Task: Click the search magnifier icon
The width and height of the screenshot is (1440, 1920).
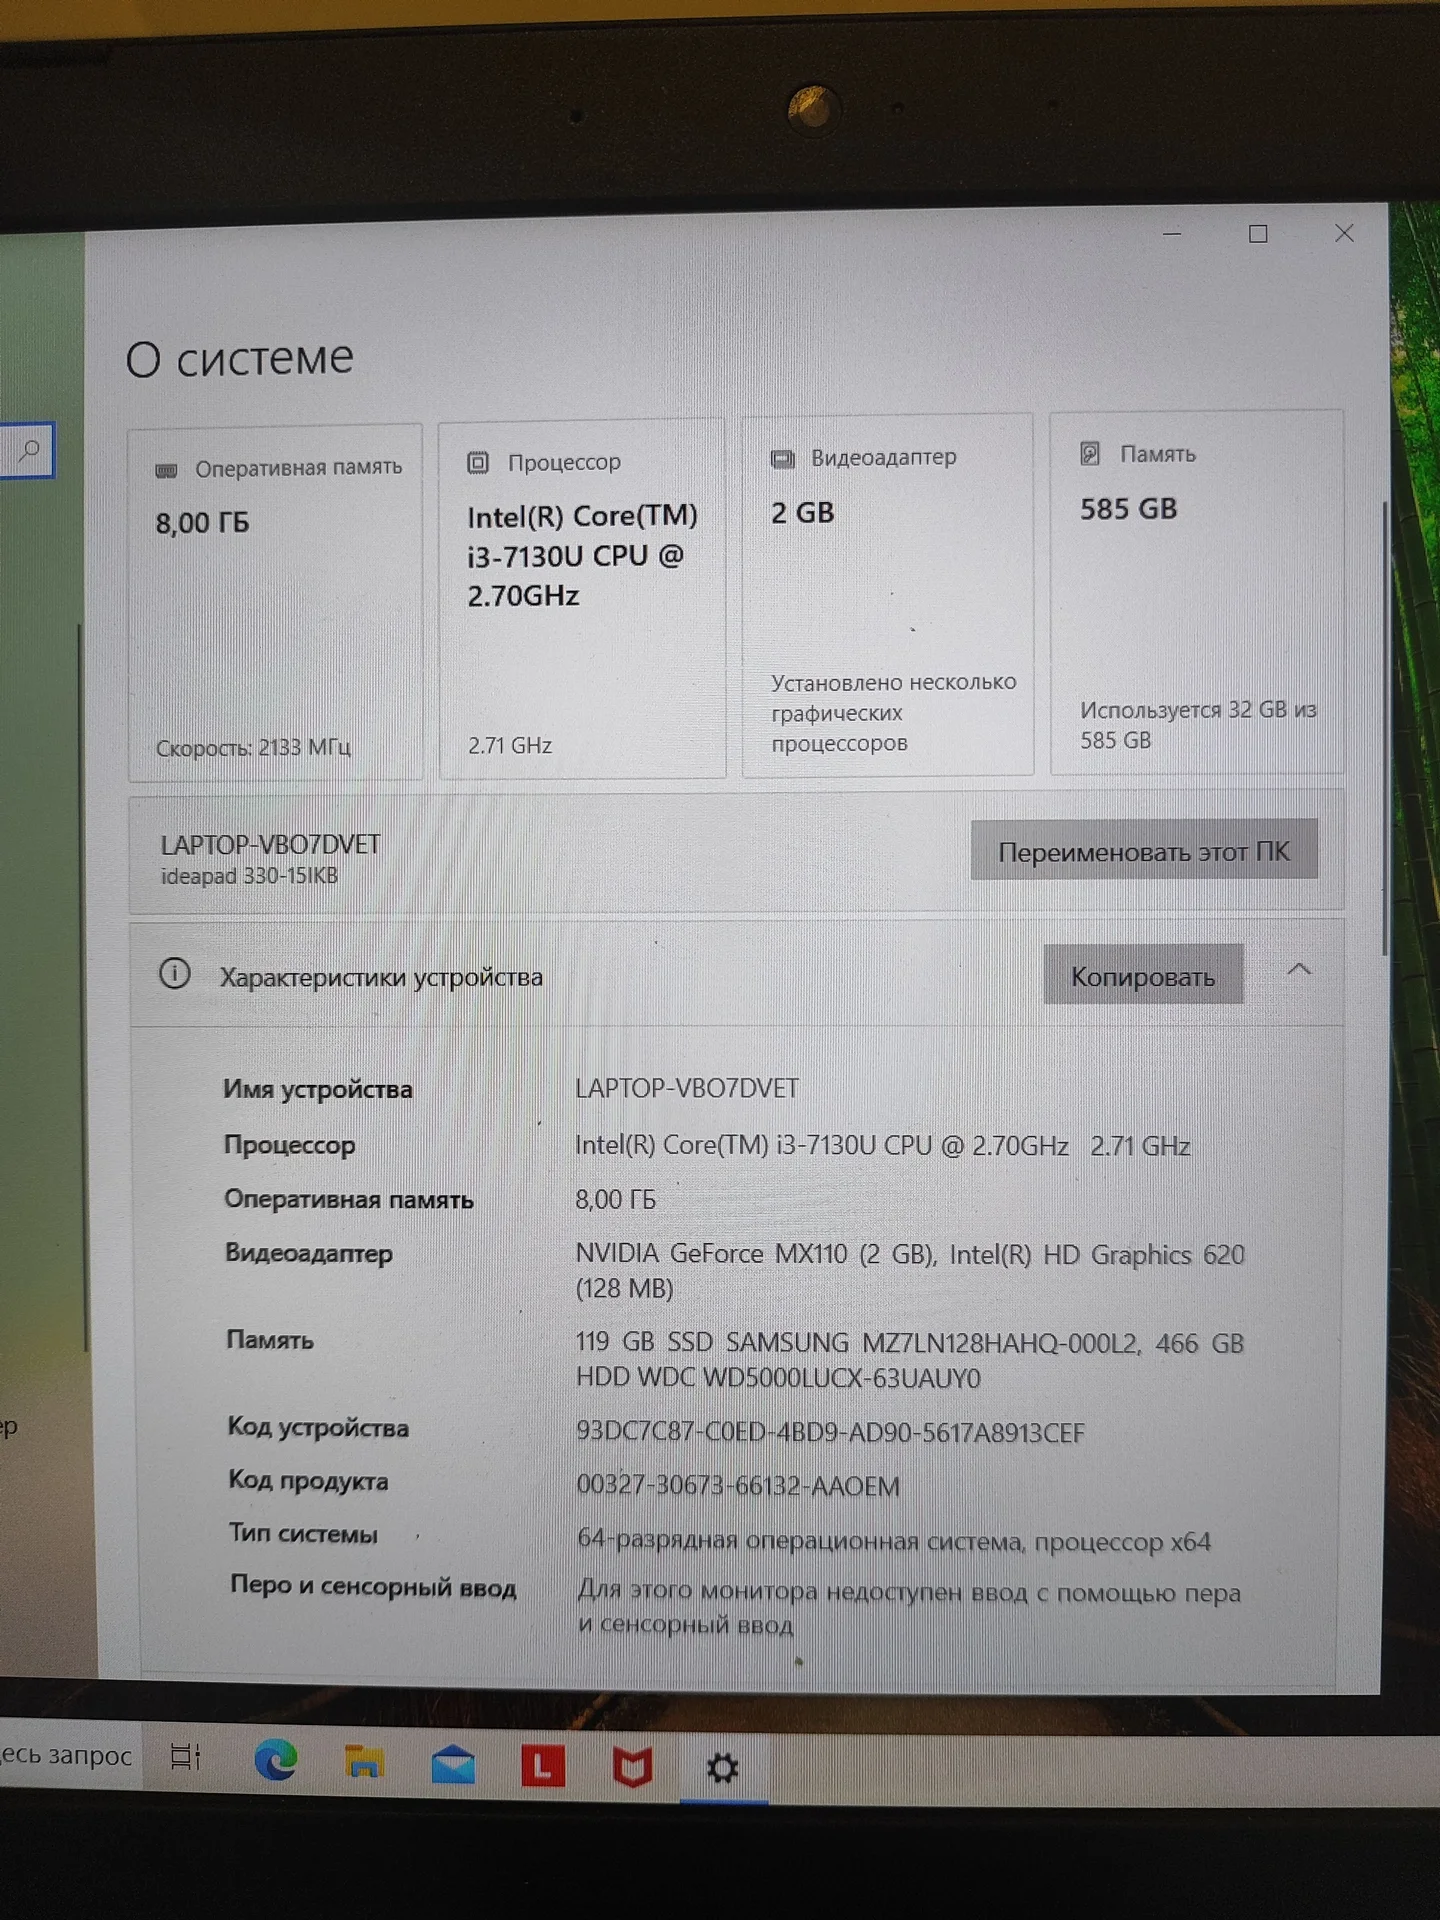Action: point(30,451)
